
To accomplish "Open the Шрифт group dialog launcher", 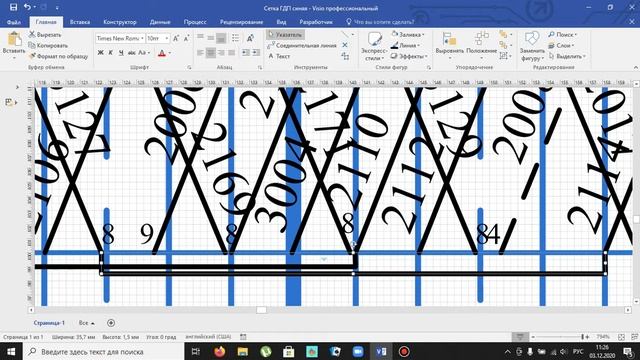I will tap(189, 67).
